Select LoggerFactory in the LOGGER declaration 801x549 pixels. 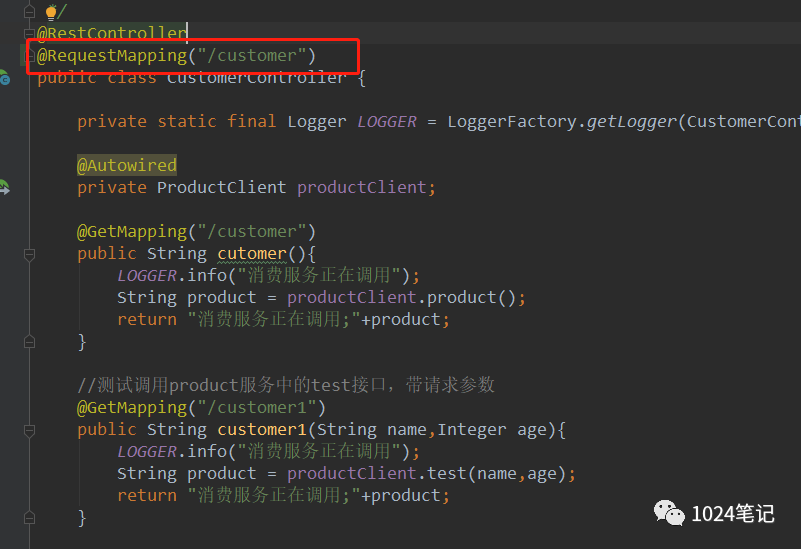[x=512, y=122]
